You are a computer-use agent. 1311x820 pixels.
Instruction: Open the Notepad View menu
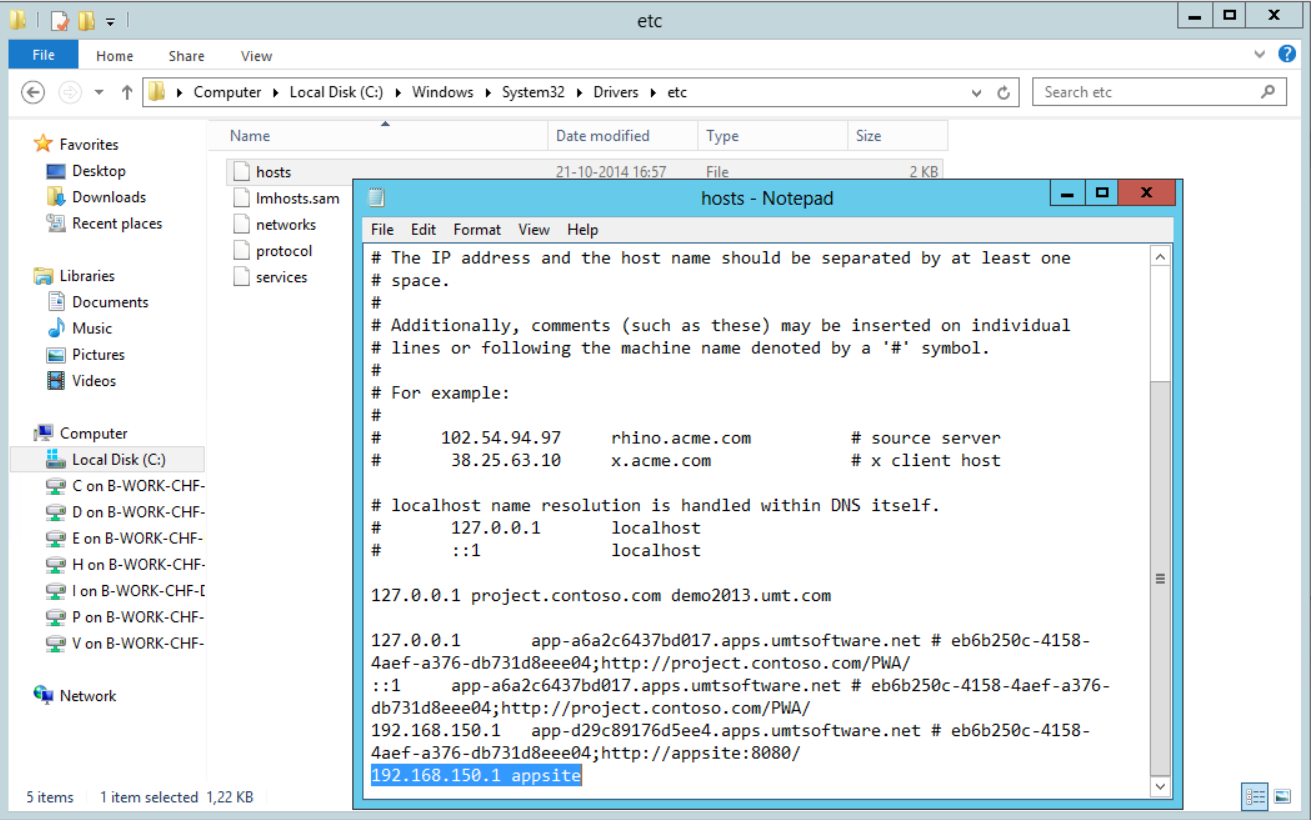coord(533,229)
